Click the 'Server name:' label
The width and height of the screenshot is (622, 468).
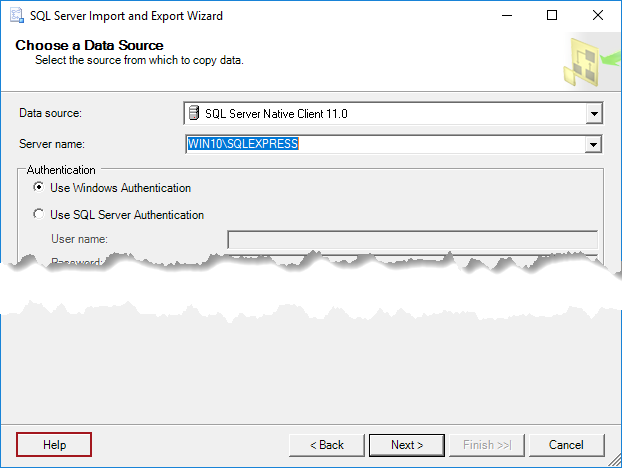(52, 144)
